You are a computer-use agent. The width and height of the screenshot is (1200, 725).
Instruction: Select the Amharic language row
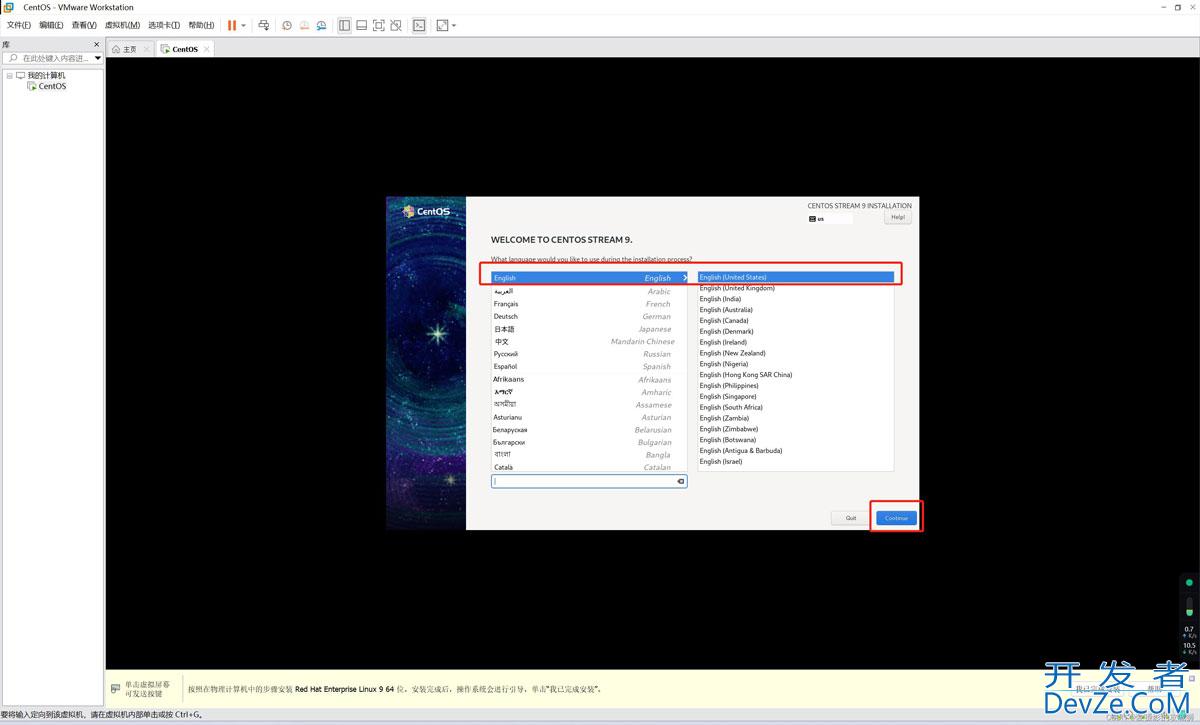(x=591, y=392)
